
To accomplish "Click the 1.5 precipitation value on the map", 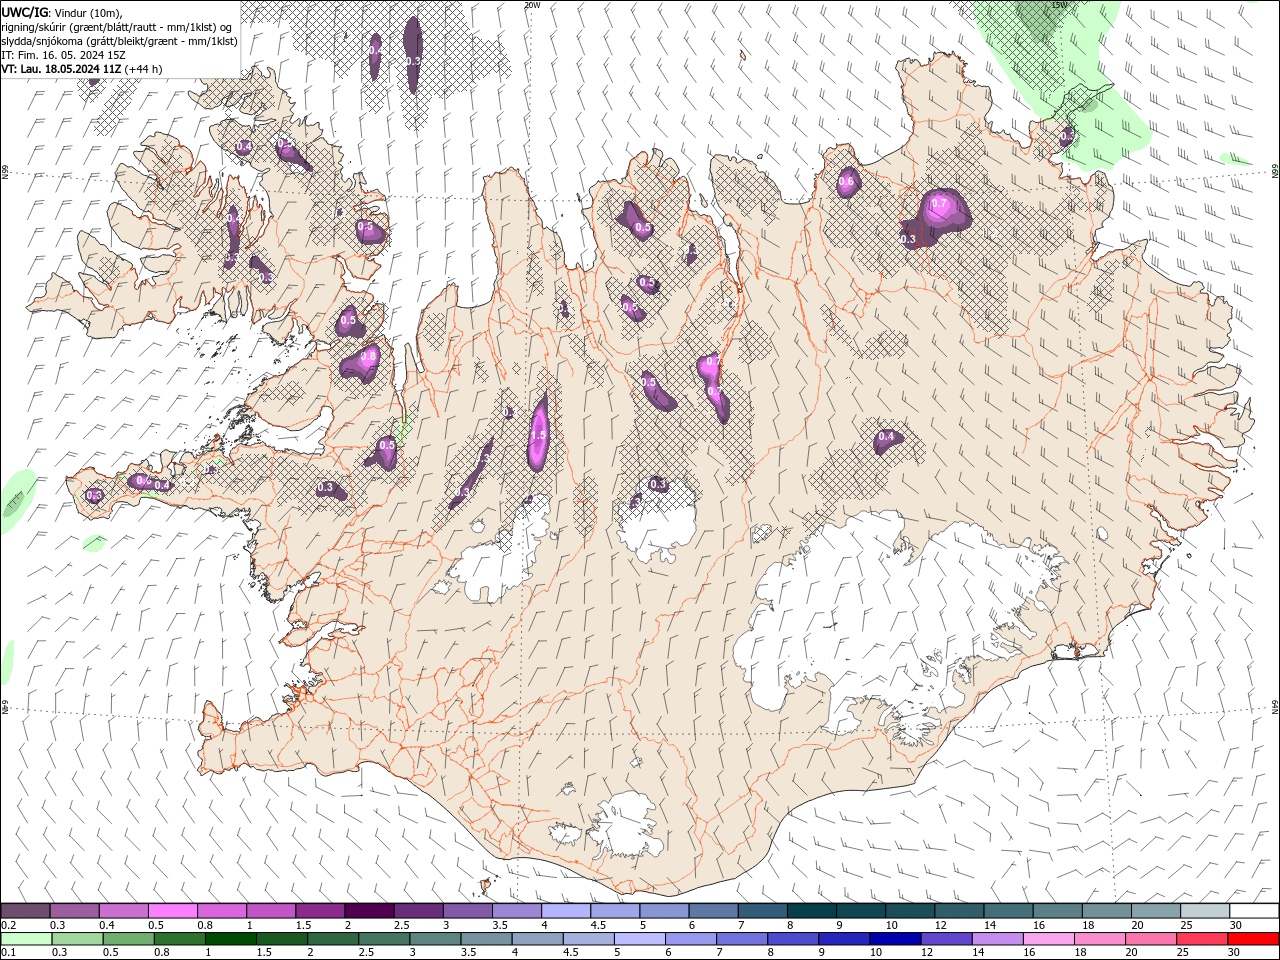I will tap(538, 435).
